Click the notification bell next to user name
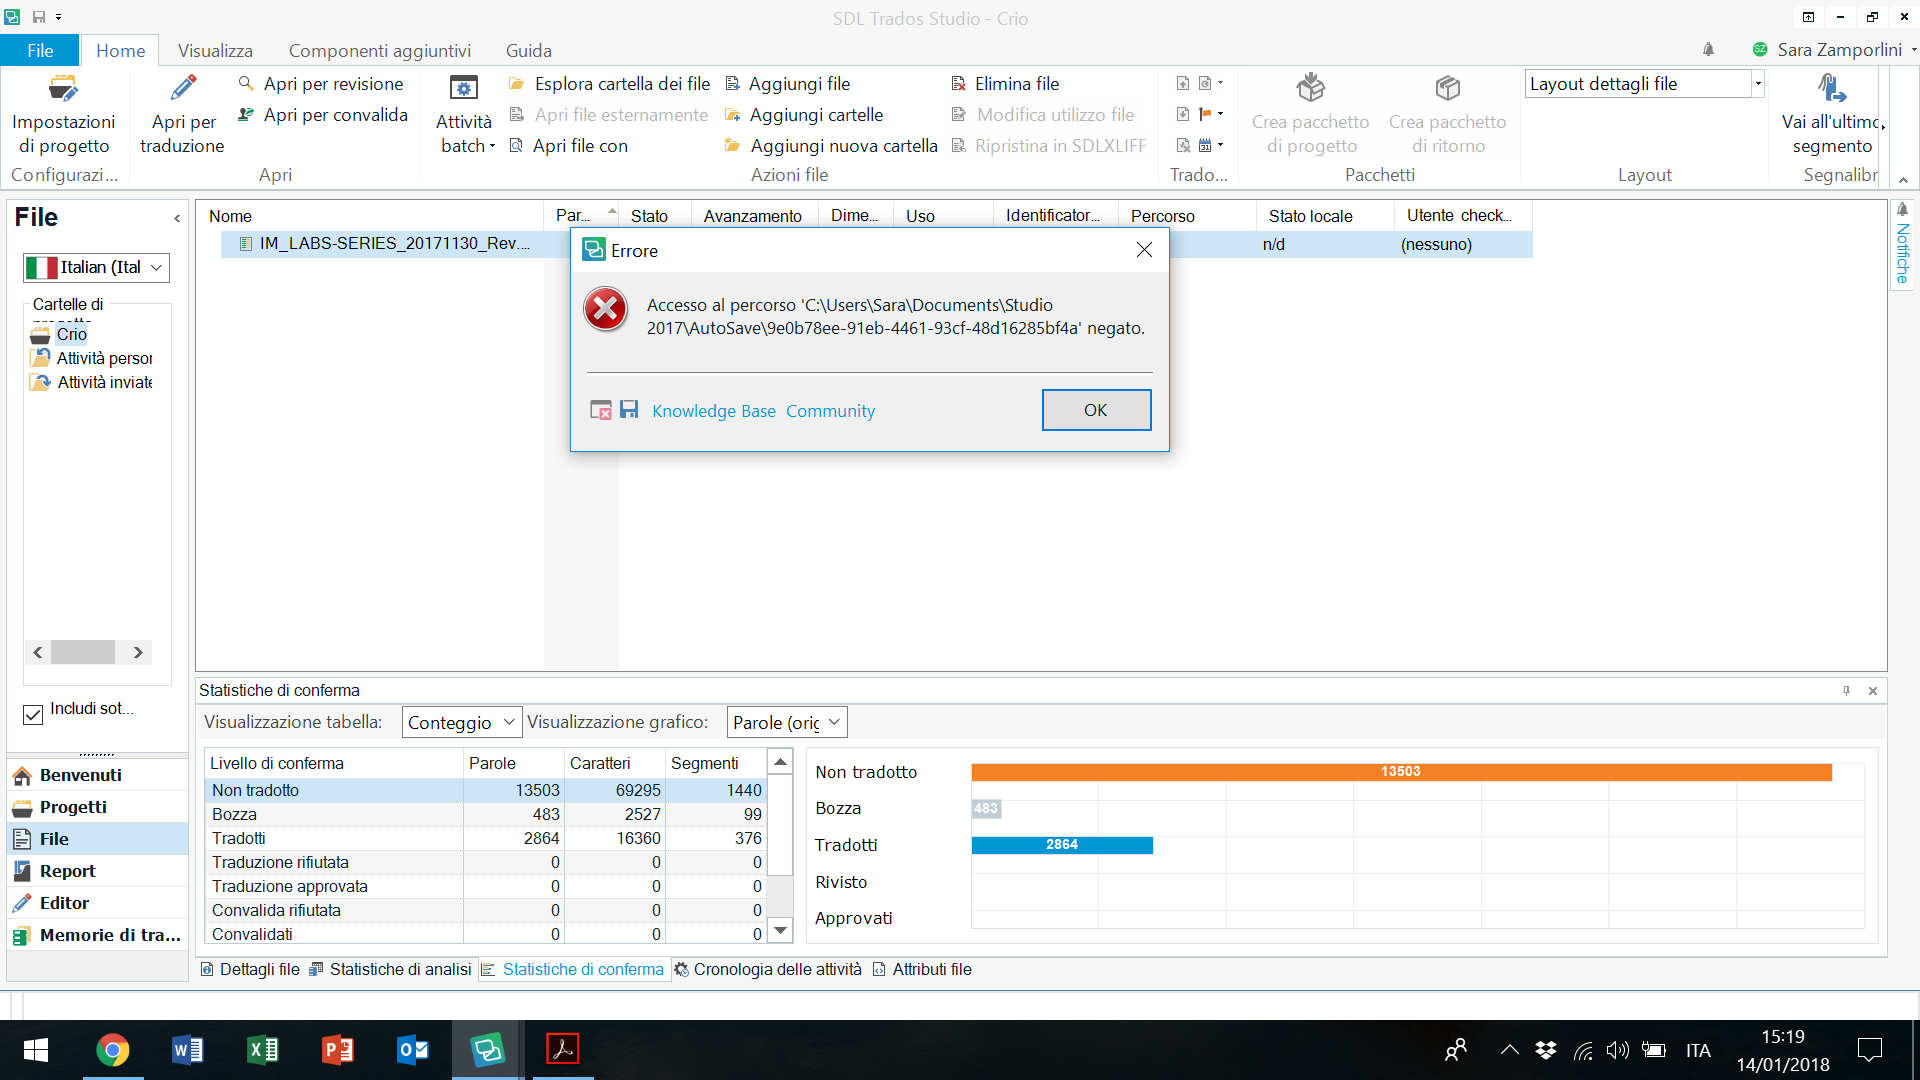 click(x=1708, y=50)
